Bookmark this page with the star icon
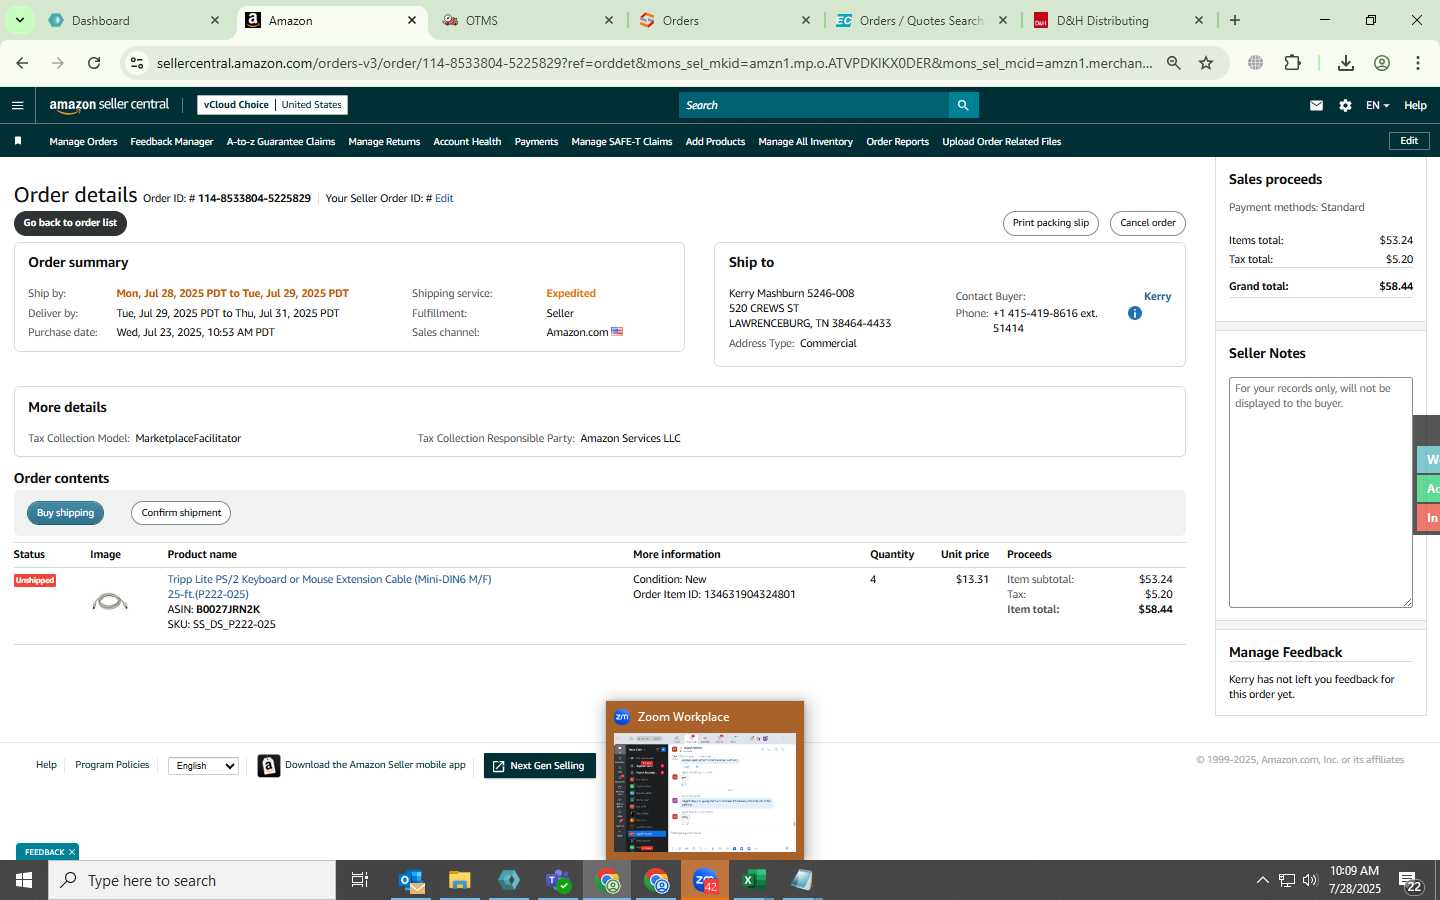 [x=1206, y=63]
